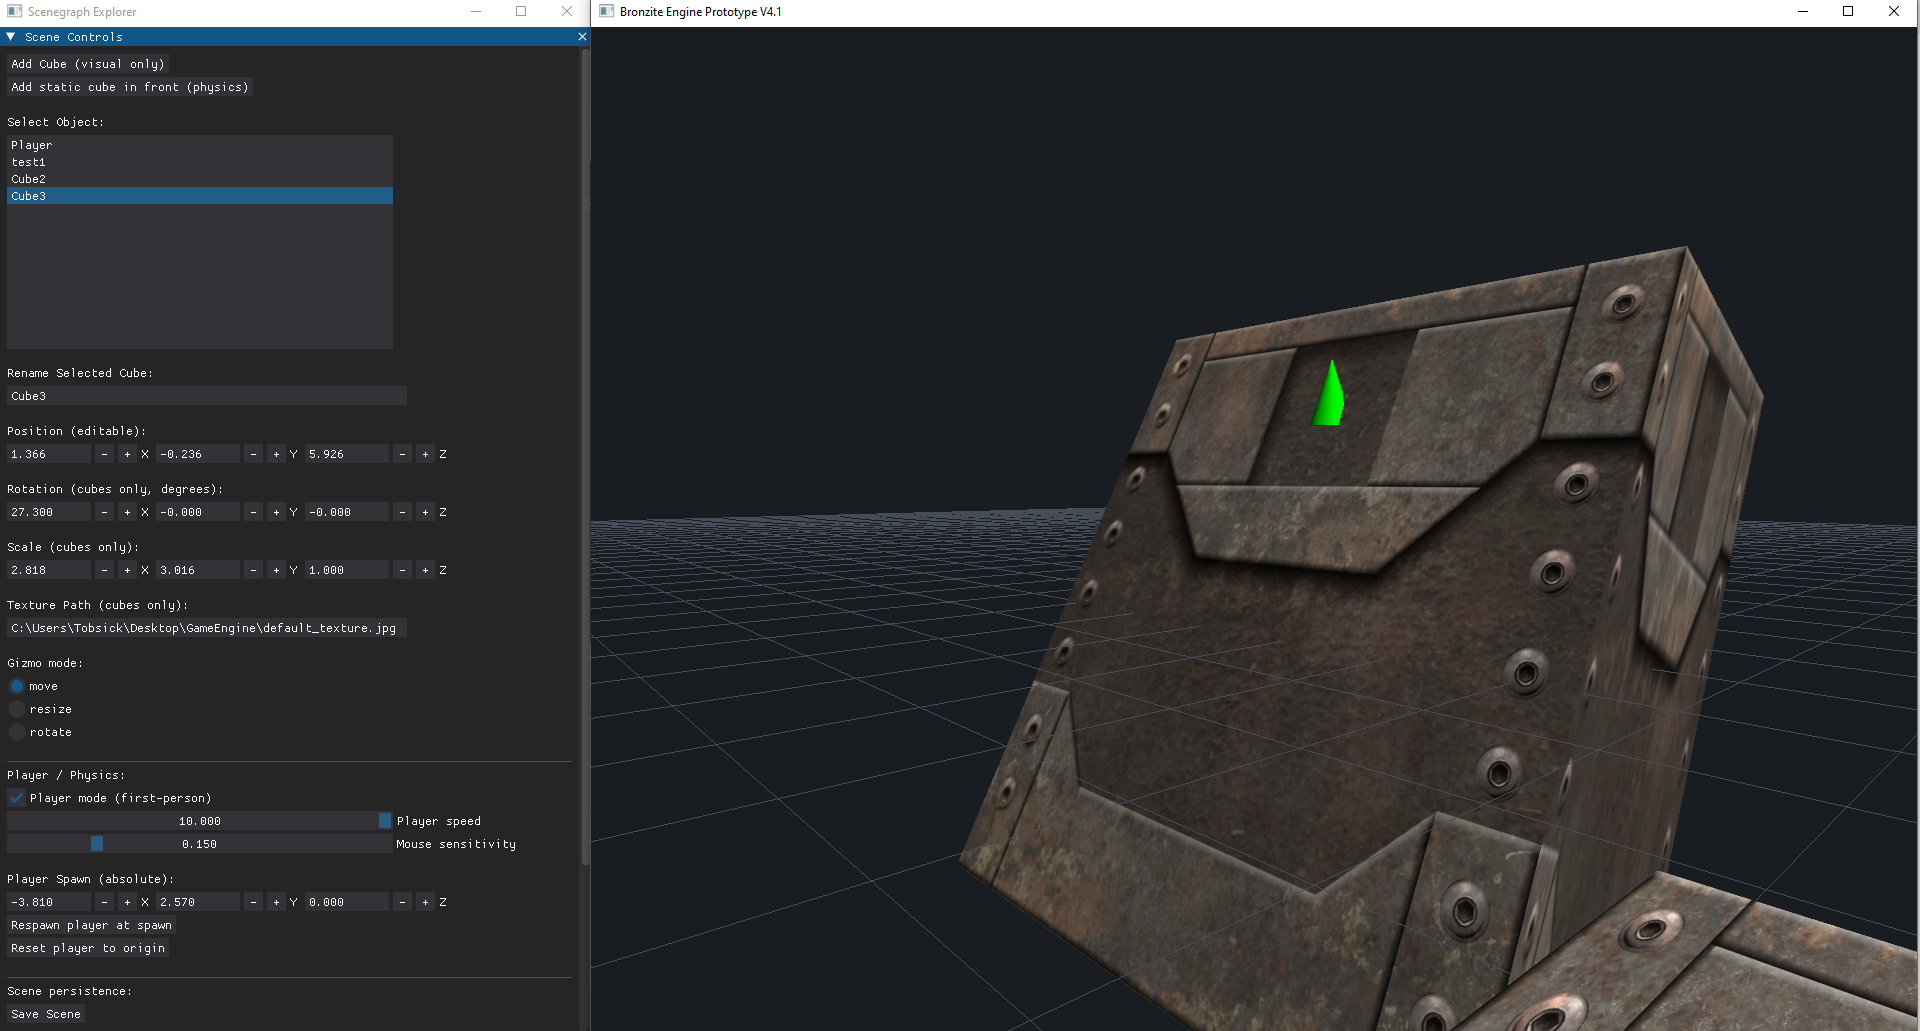1920x1031 pixels.
Task: Click the Scenegraph Explorer window title icon
Action: (14, 11)
